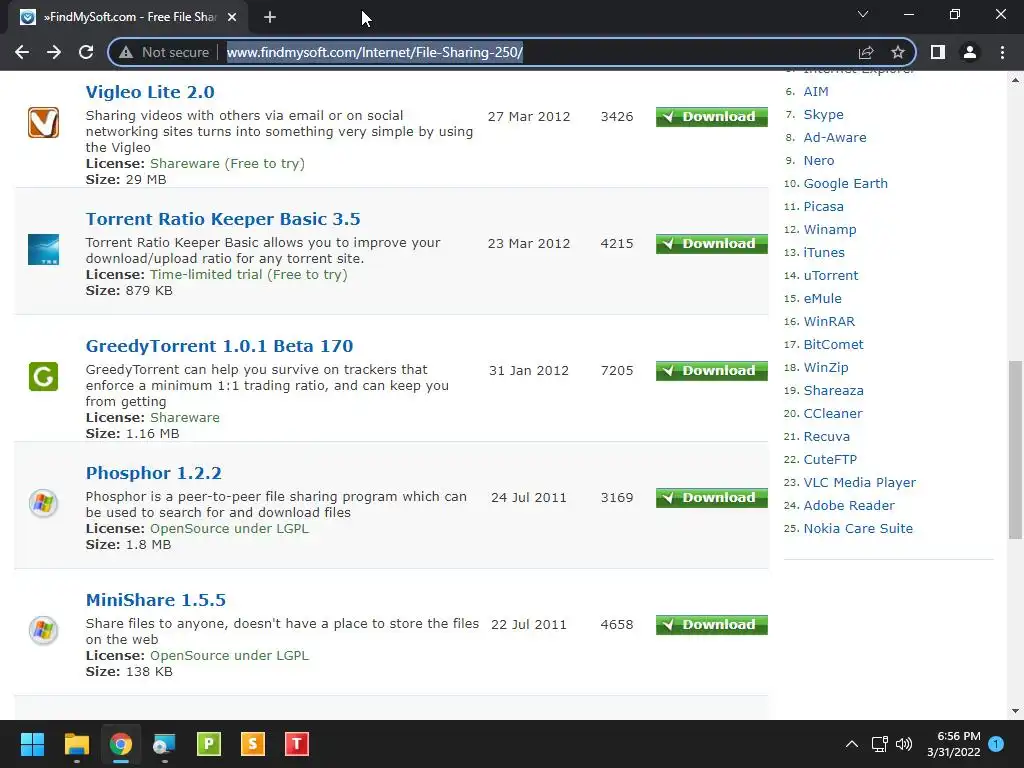The height and width of the screenshot is (768, 1024).
Task: Download Phosphor 1.2.2
Action: pos(712,498)
